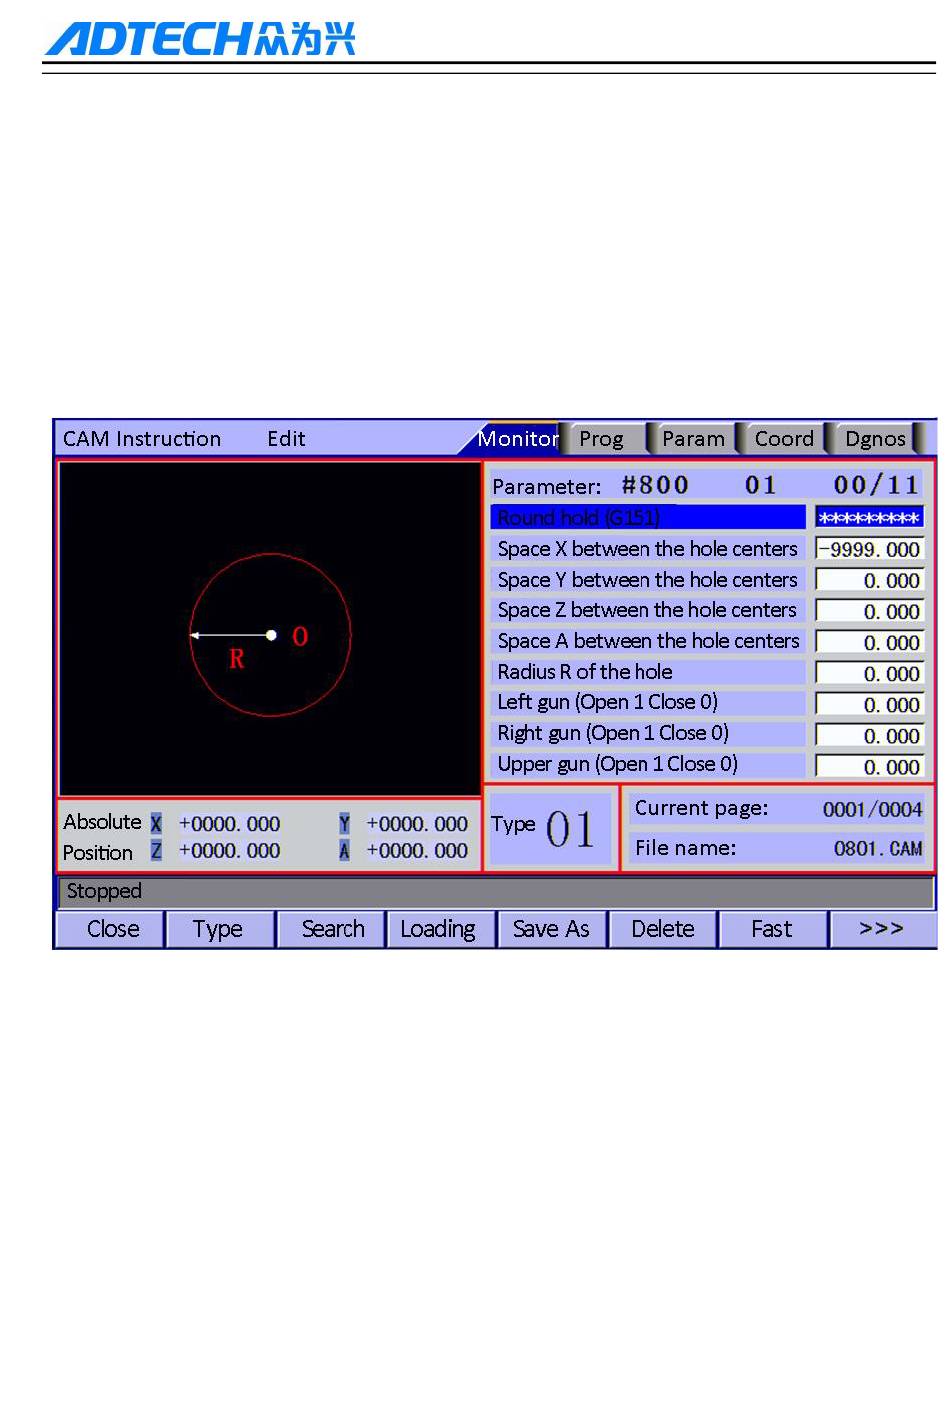Viewport: 950px width, 1419px height.
Task: Click the Type softkey button
Action: 218,929
